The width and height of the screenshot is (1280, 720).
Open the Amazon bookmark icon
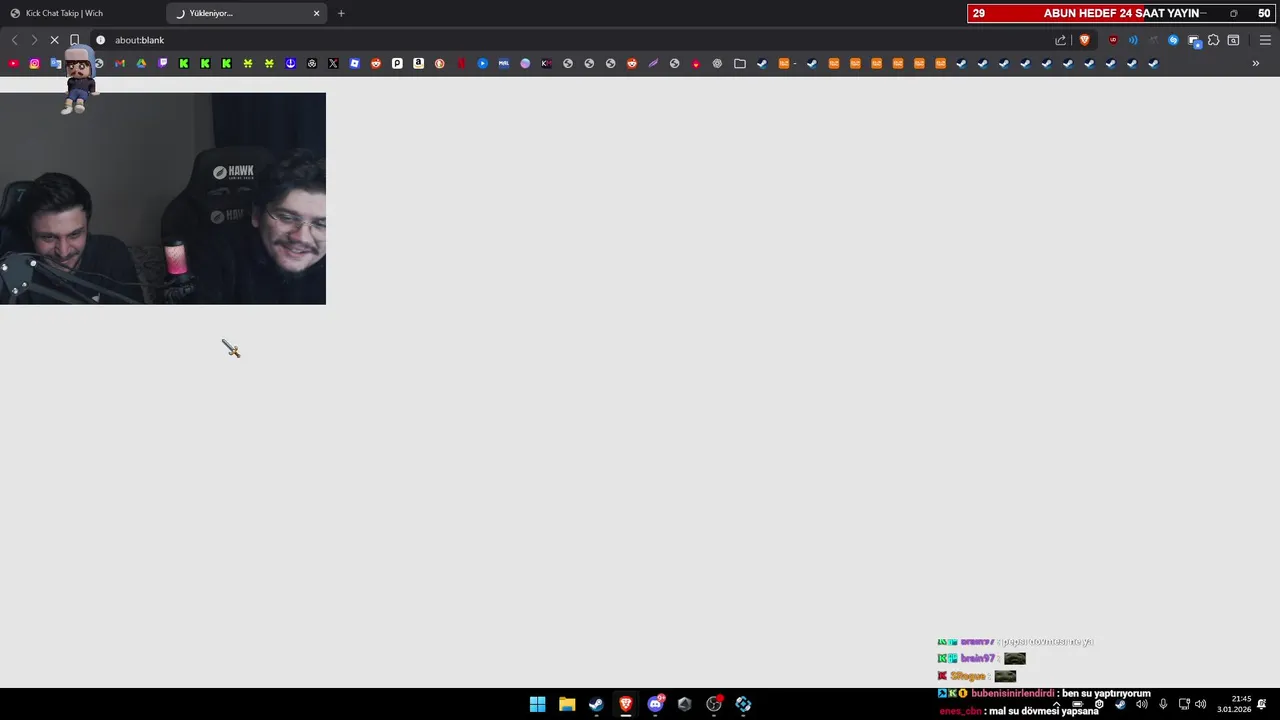(418, 63)
